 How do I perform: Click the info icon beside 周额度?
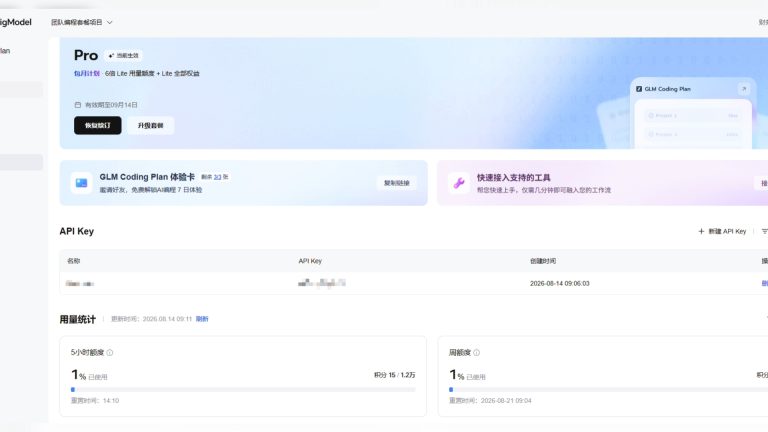click(x=476, y=353)
